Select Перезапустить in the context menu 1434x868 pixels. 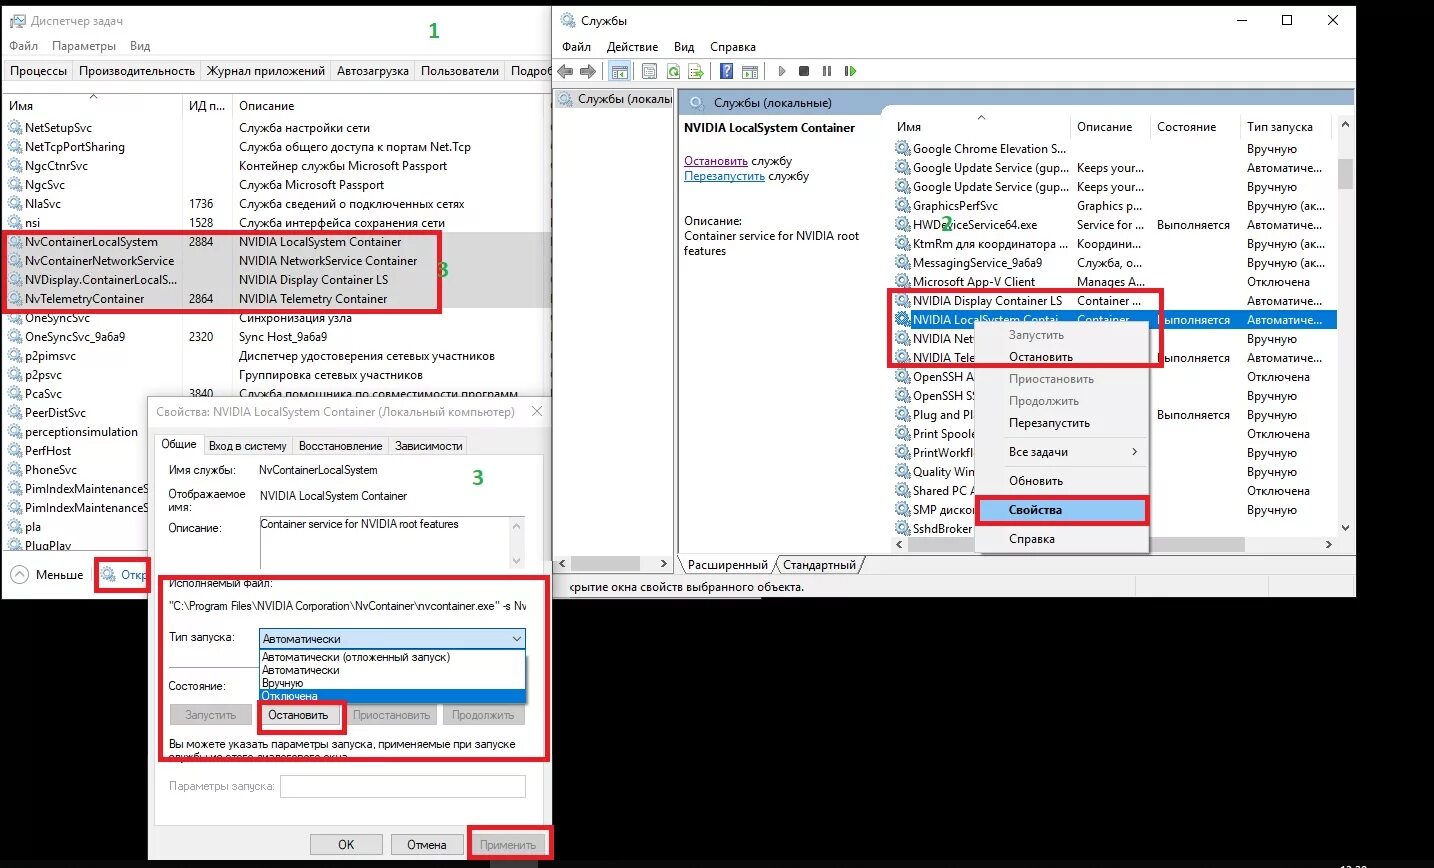1062,423
